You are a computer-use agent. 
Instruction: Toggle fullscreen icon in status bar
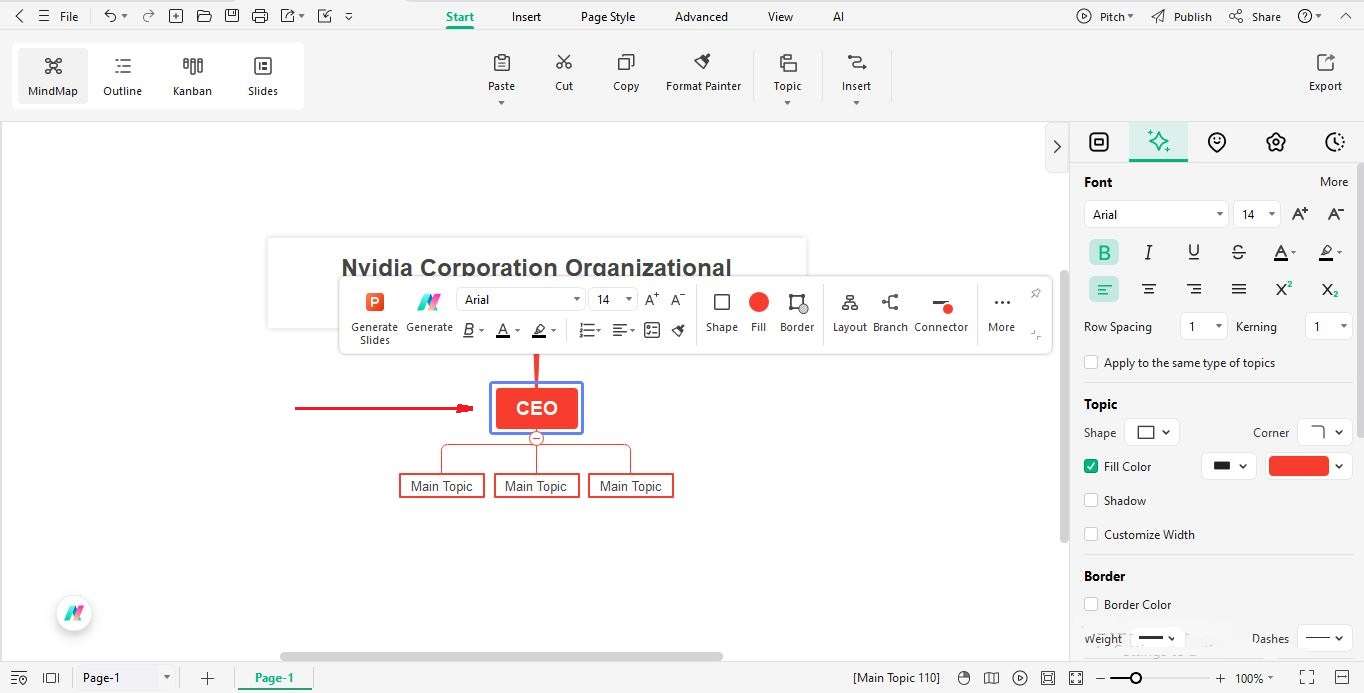(1306, 677)
